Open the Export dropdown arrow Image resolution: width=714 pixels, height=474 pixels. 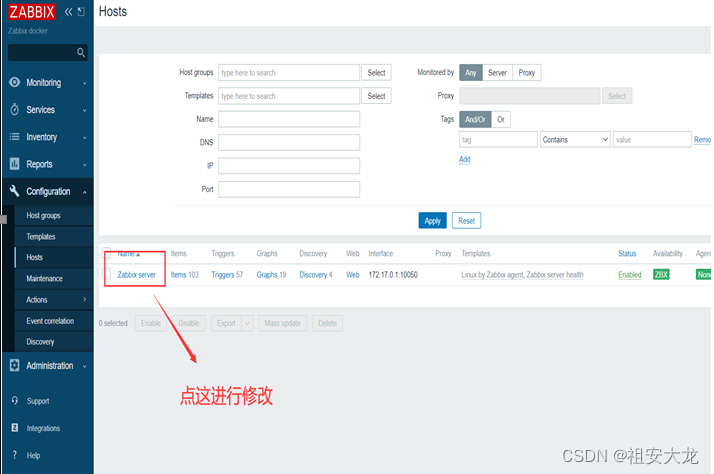click(247, 323)
